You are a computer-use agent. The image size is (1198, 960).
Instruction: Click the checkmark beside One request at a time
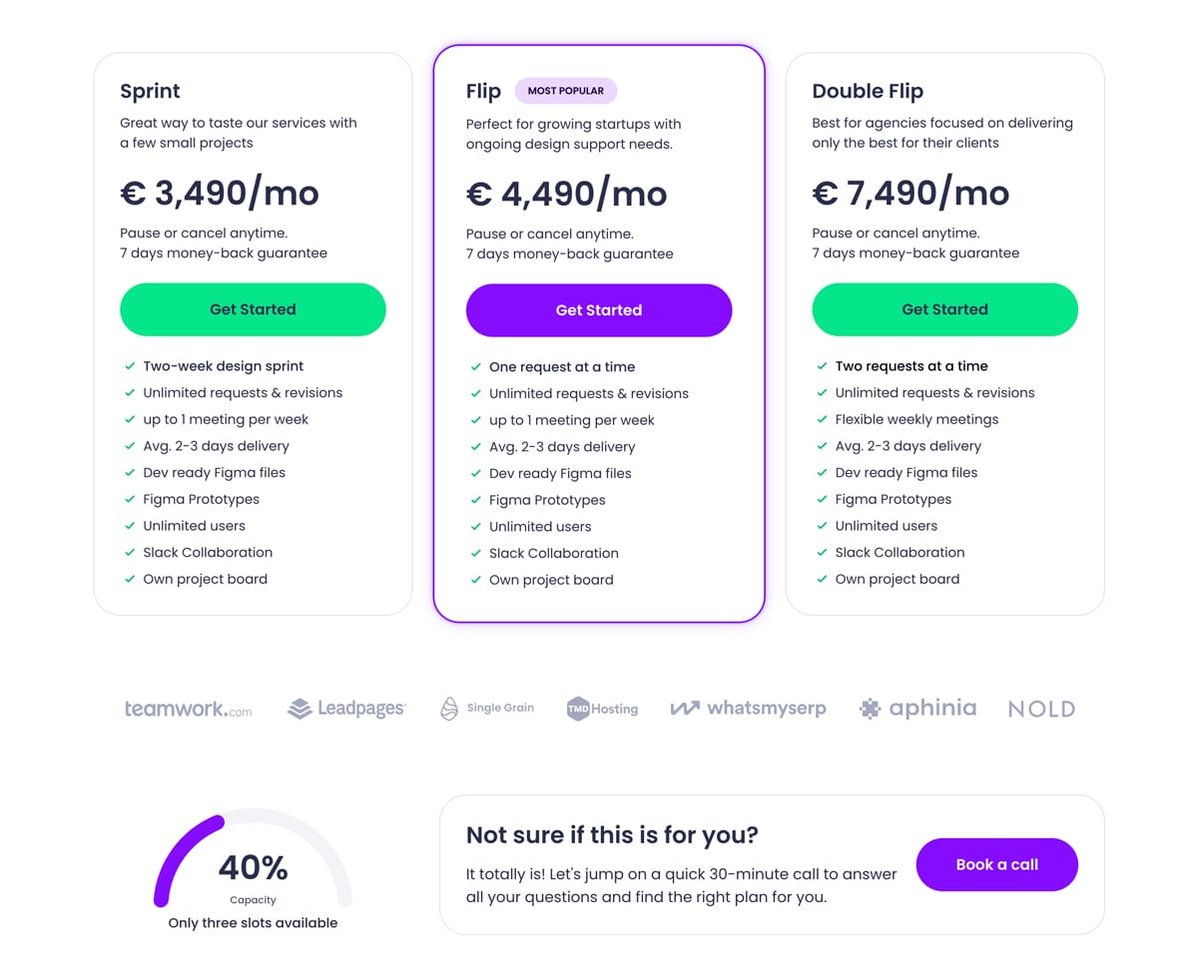point(474,367)
